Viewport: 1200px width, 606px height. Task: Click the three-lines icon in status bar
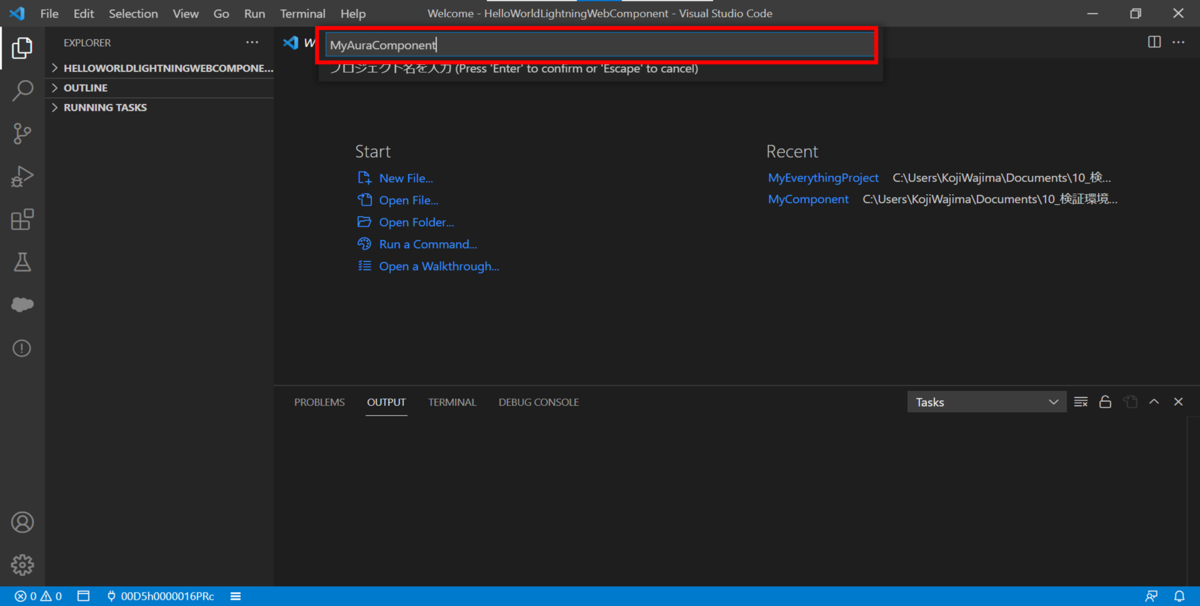coord(236,596)
